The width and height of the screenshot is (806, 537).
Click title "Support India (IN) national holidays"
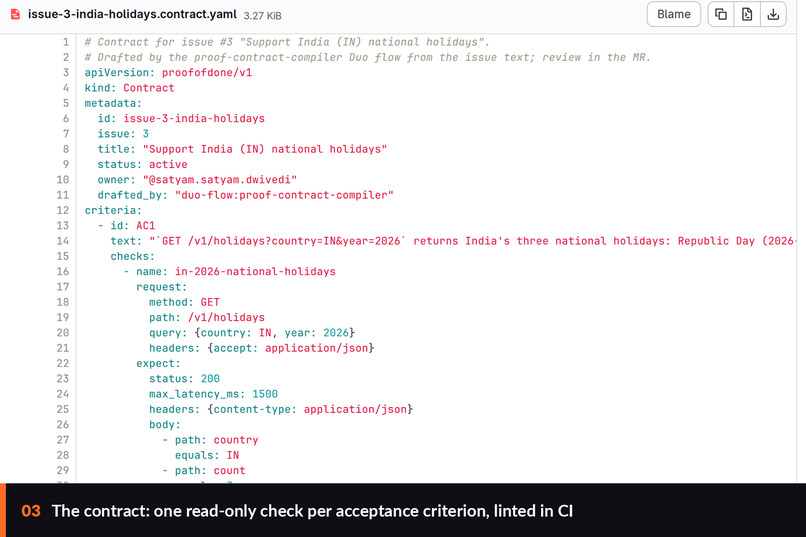pyautogui.click(x=265, y=149)
